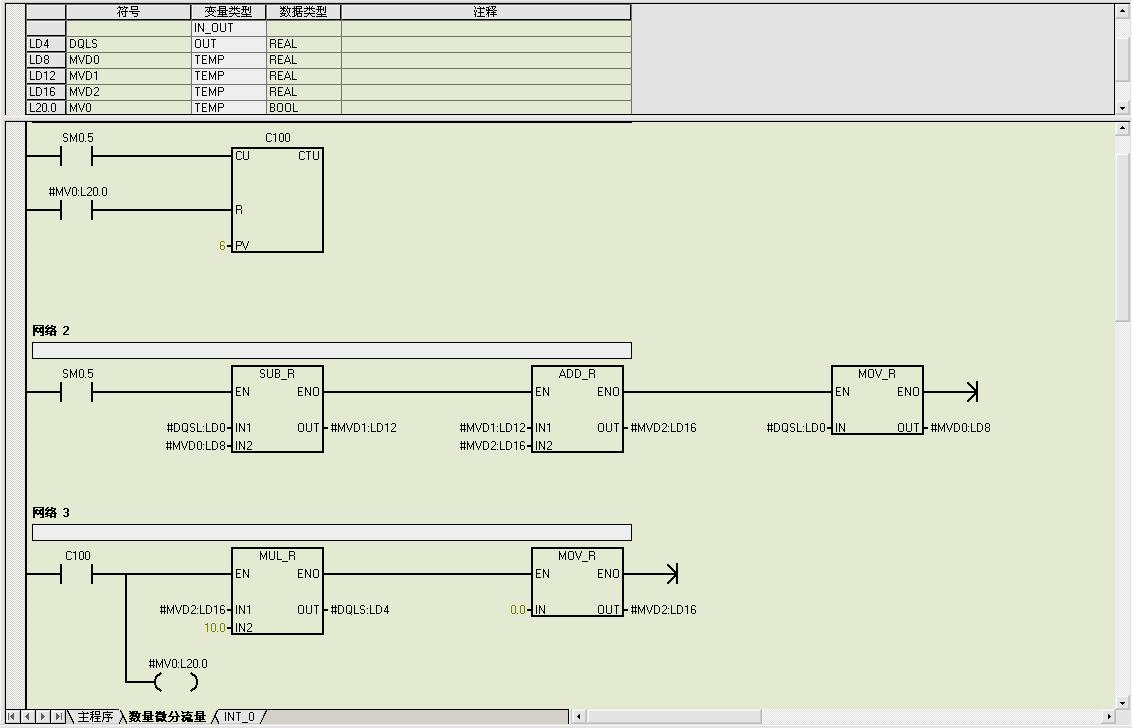Click the 变量类型 column header

coord(228,12)
